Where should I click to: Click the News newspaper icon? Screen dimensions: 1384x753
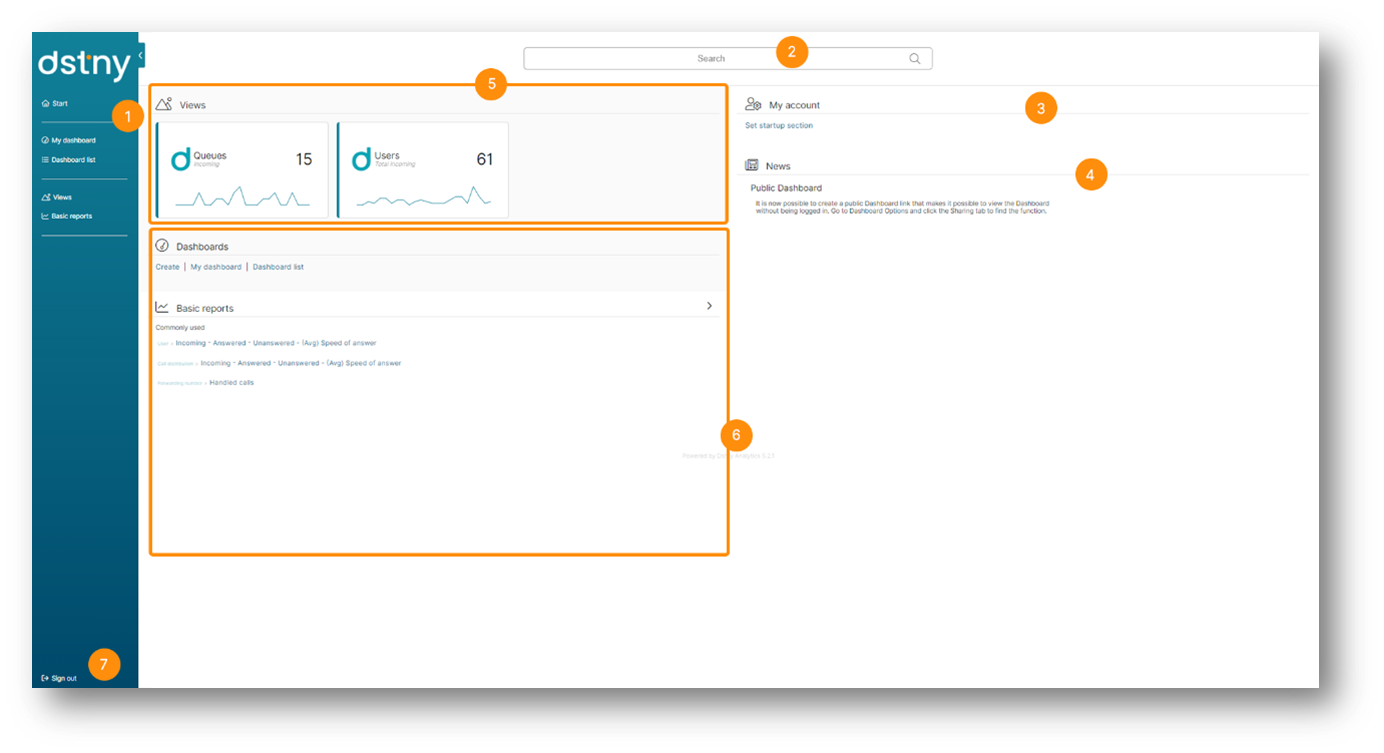tap(752, 165)
